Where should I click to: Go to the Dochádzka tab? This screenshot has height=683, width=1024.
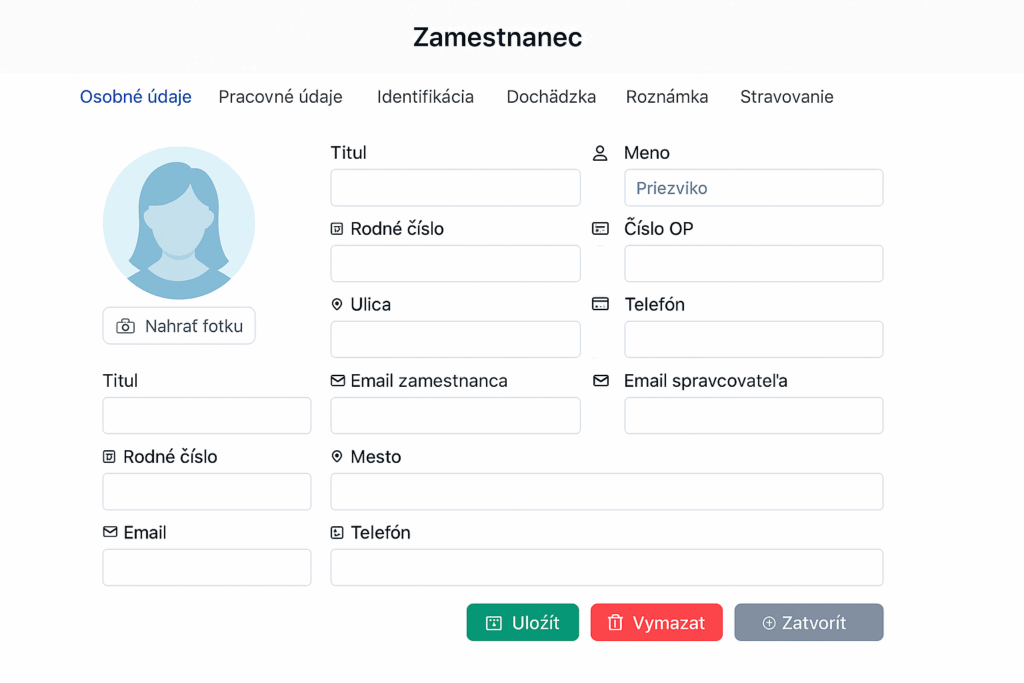point(551,97)
